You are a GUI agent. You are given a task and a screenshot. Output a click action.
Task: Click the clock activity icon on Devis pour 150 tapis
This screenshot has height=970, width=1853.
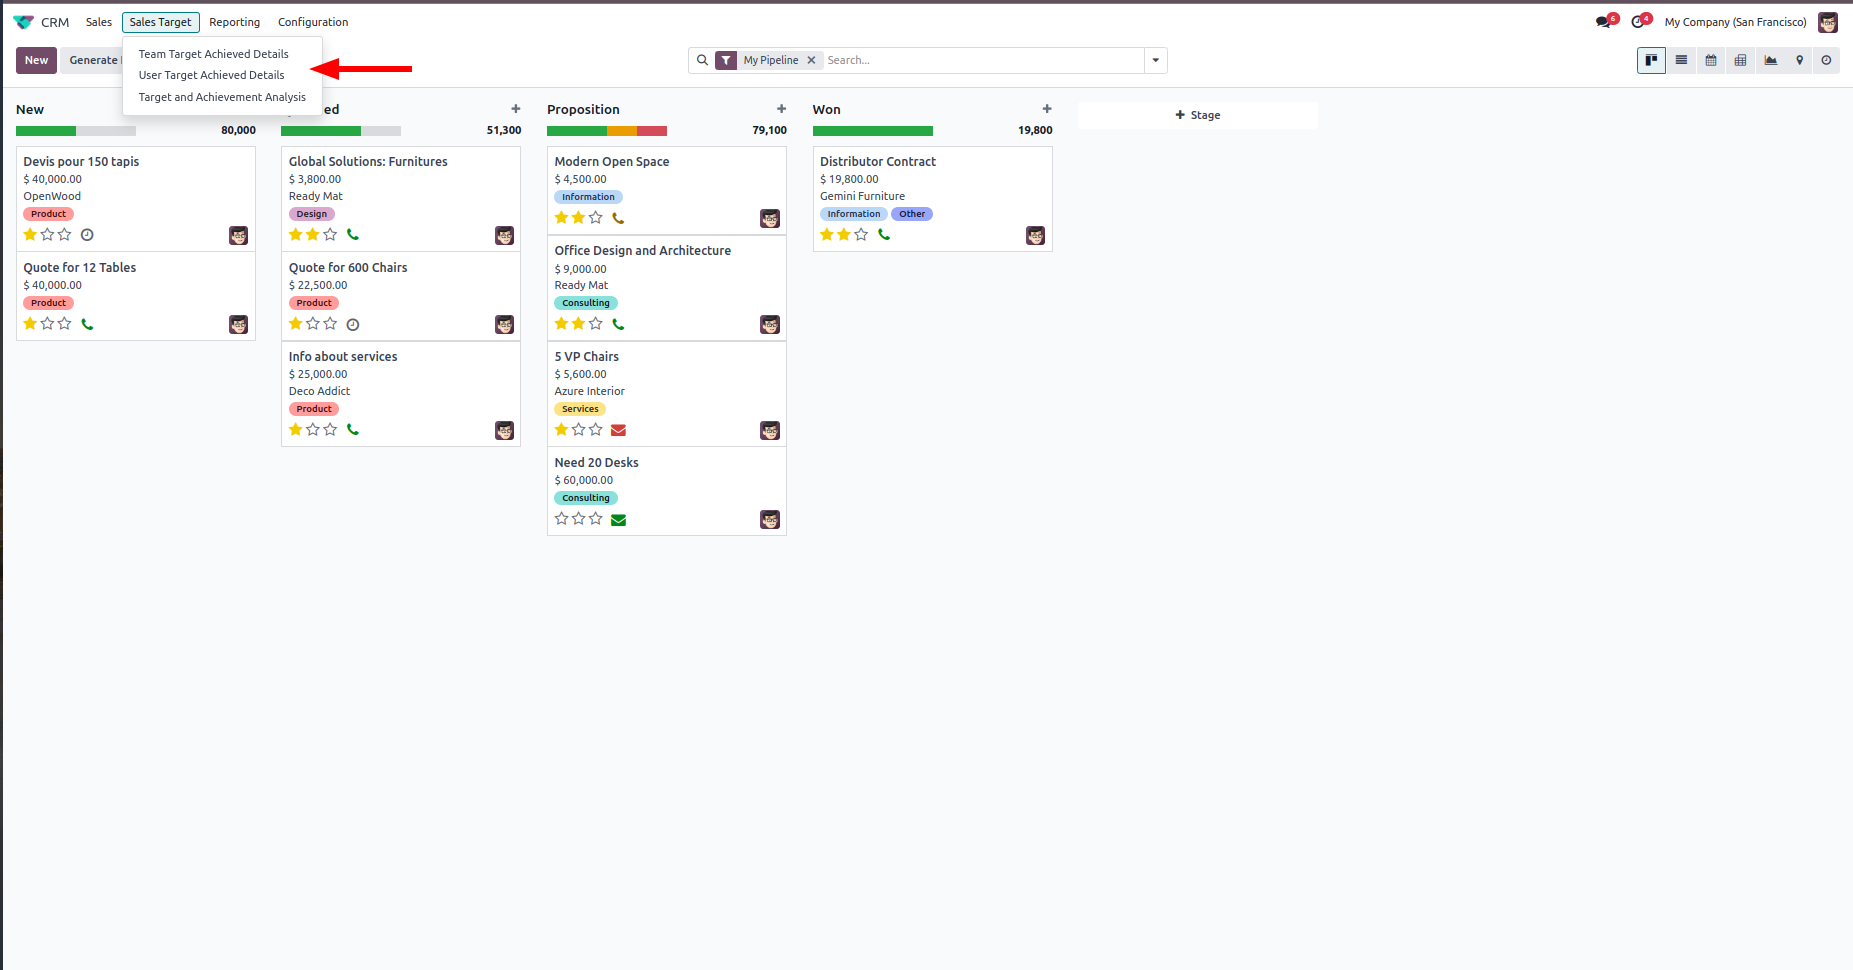click(87, 235)
